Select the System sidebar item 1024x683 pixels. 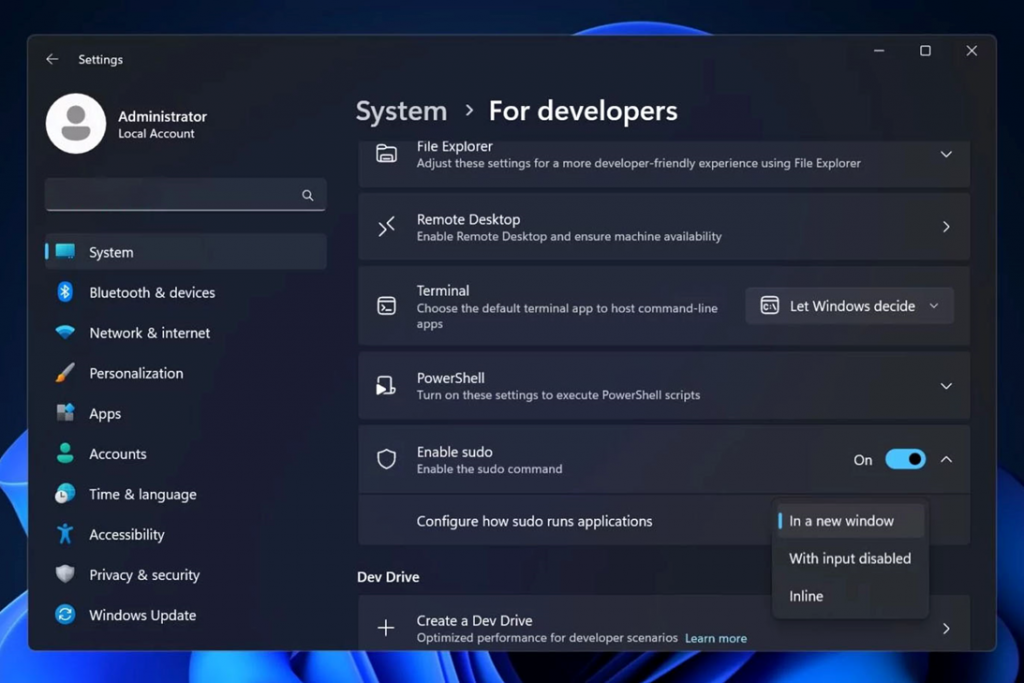click(x=185, y=251)
